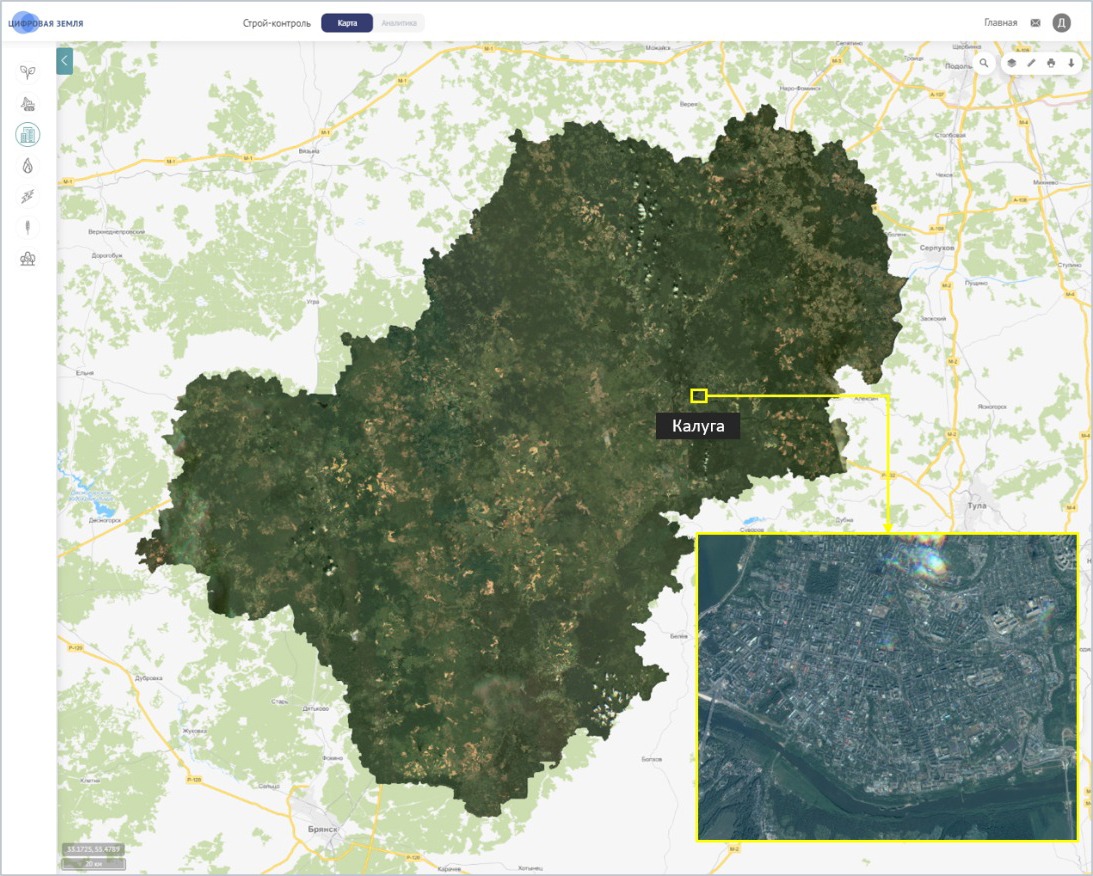Switch to the Карта tab
Screen dimensions: 1093x876
(347, 23)
